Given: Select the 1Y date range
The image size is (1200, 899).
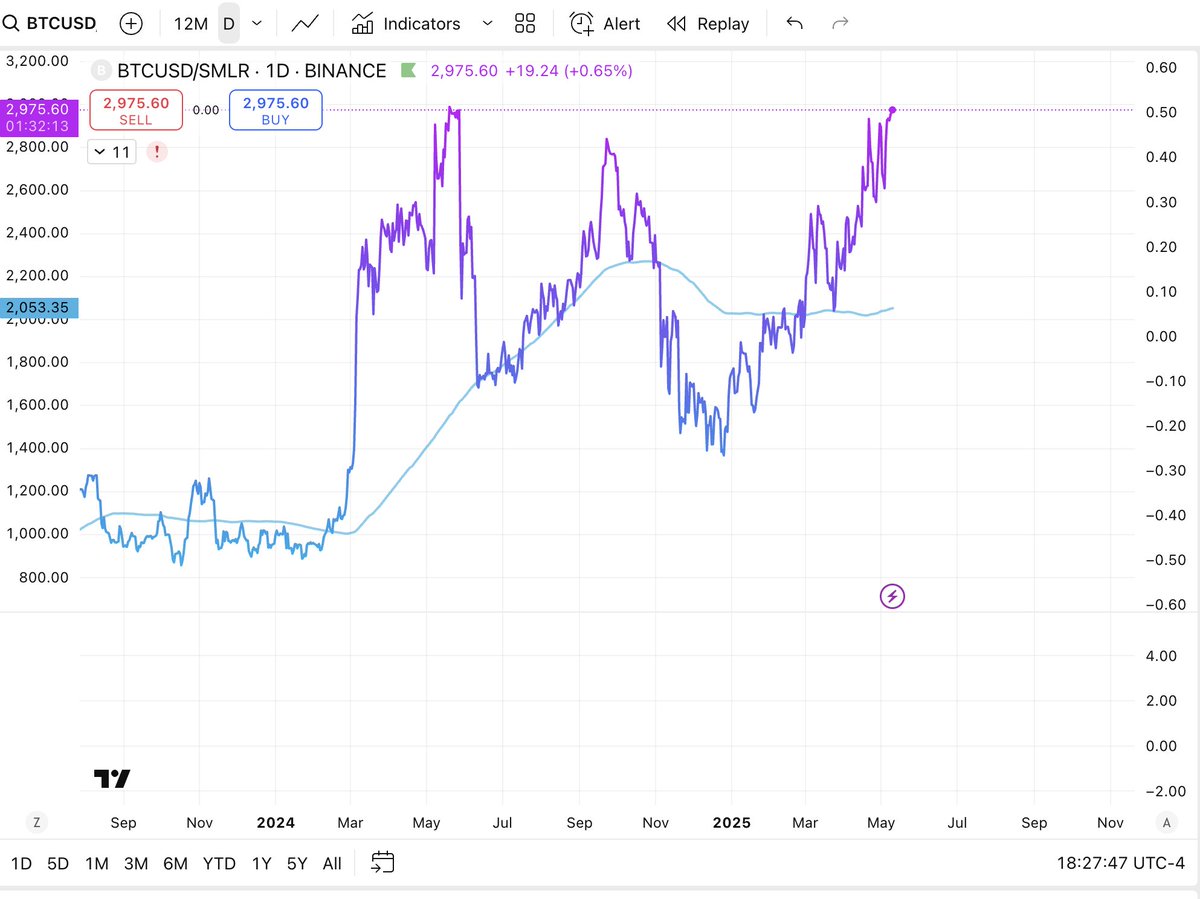Looking at the screenshot, I should [x=261, y=863].
